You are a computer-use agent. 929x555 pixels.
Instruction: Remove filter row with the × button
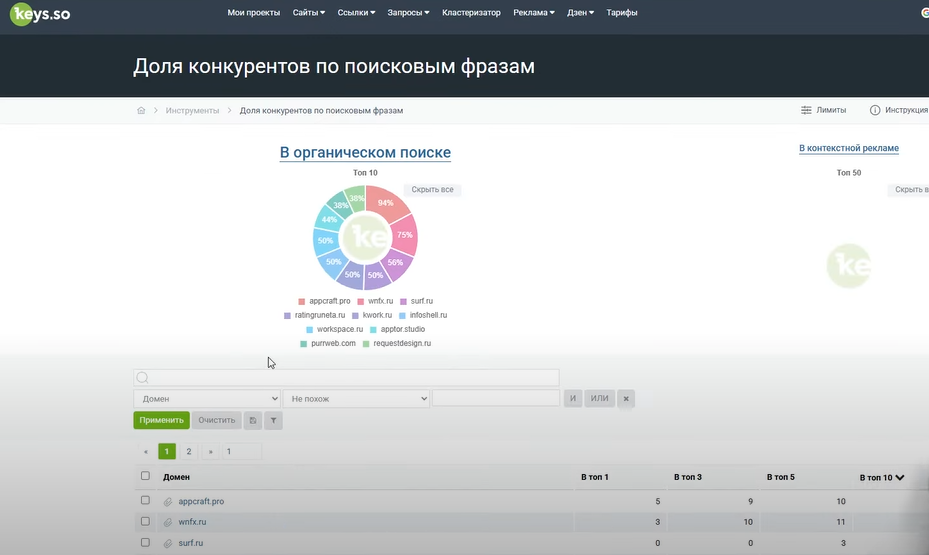coord(626,399)
